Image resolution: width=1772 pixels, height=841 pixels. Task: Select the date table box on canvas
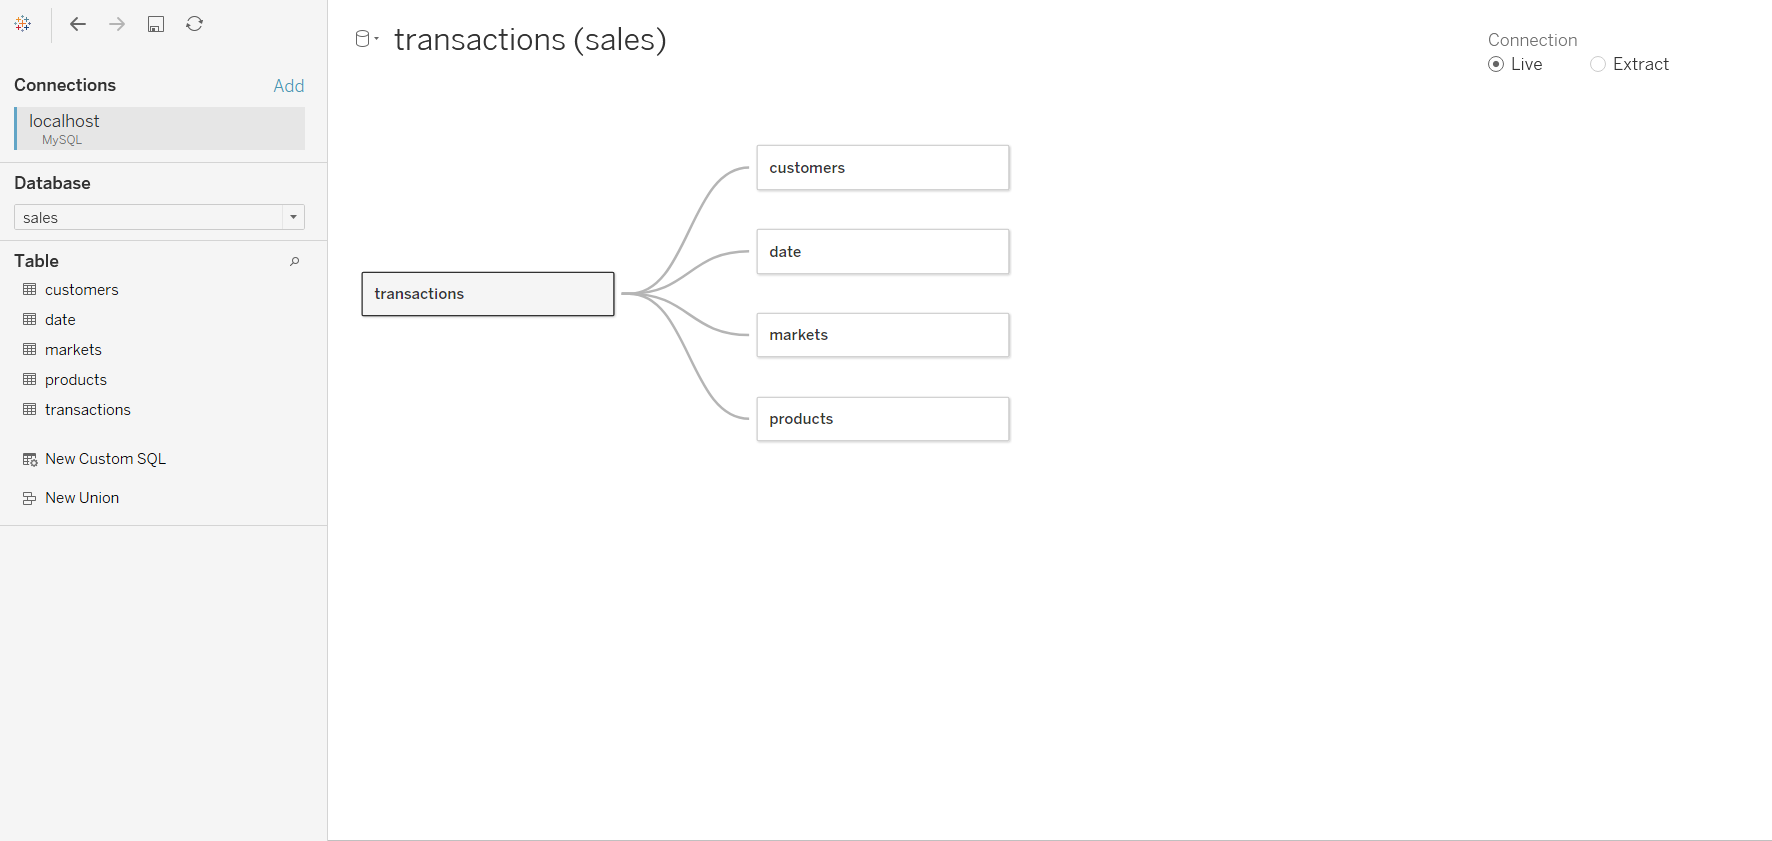[883, 252]
